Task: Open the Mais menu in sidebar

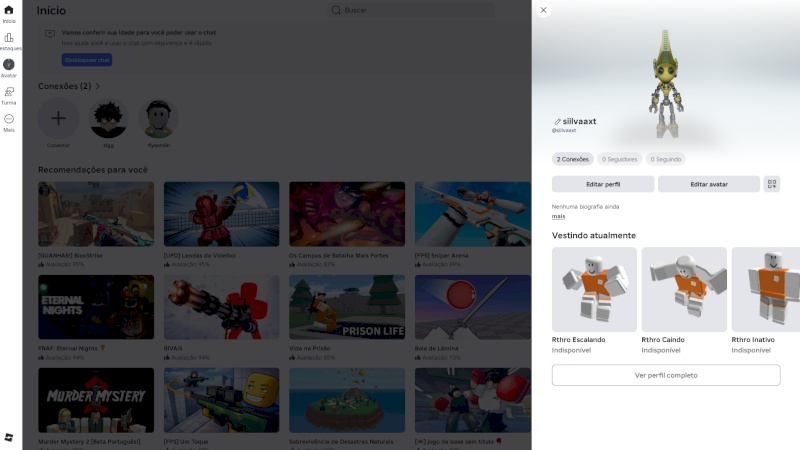Action: [x=9, y=121]
